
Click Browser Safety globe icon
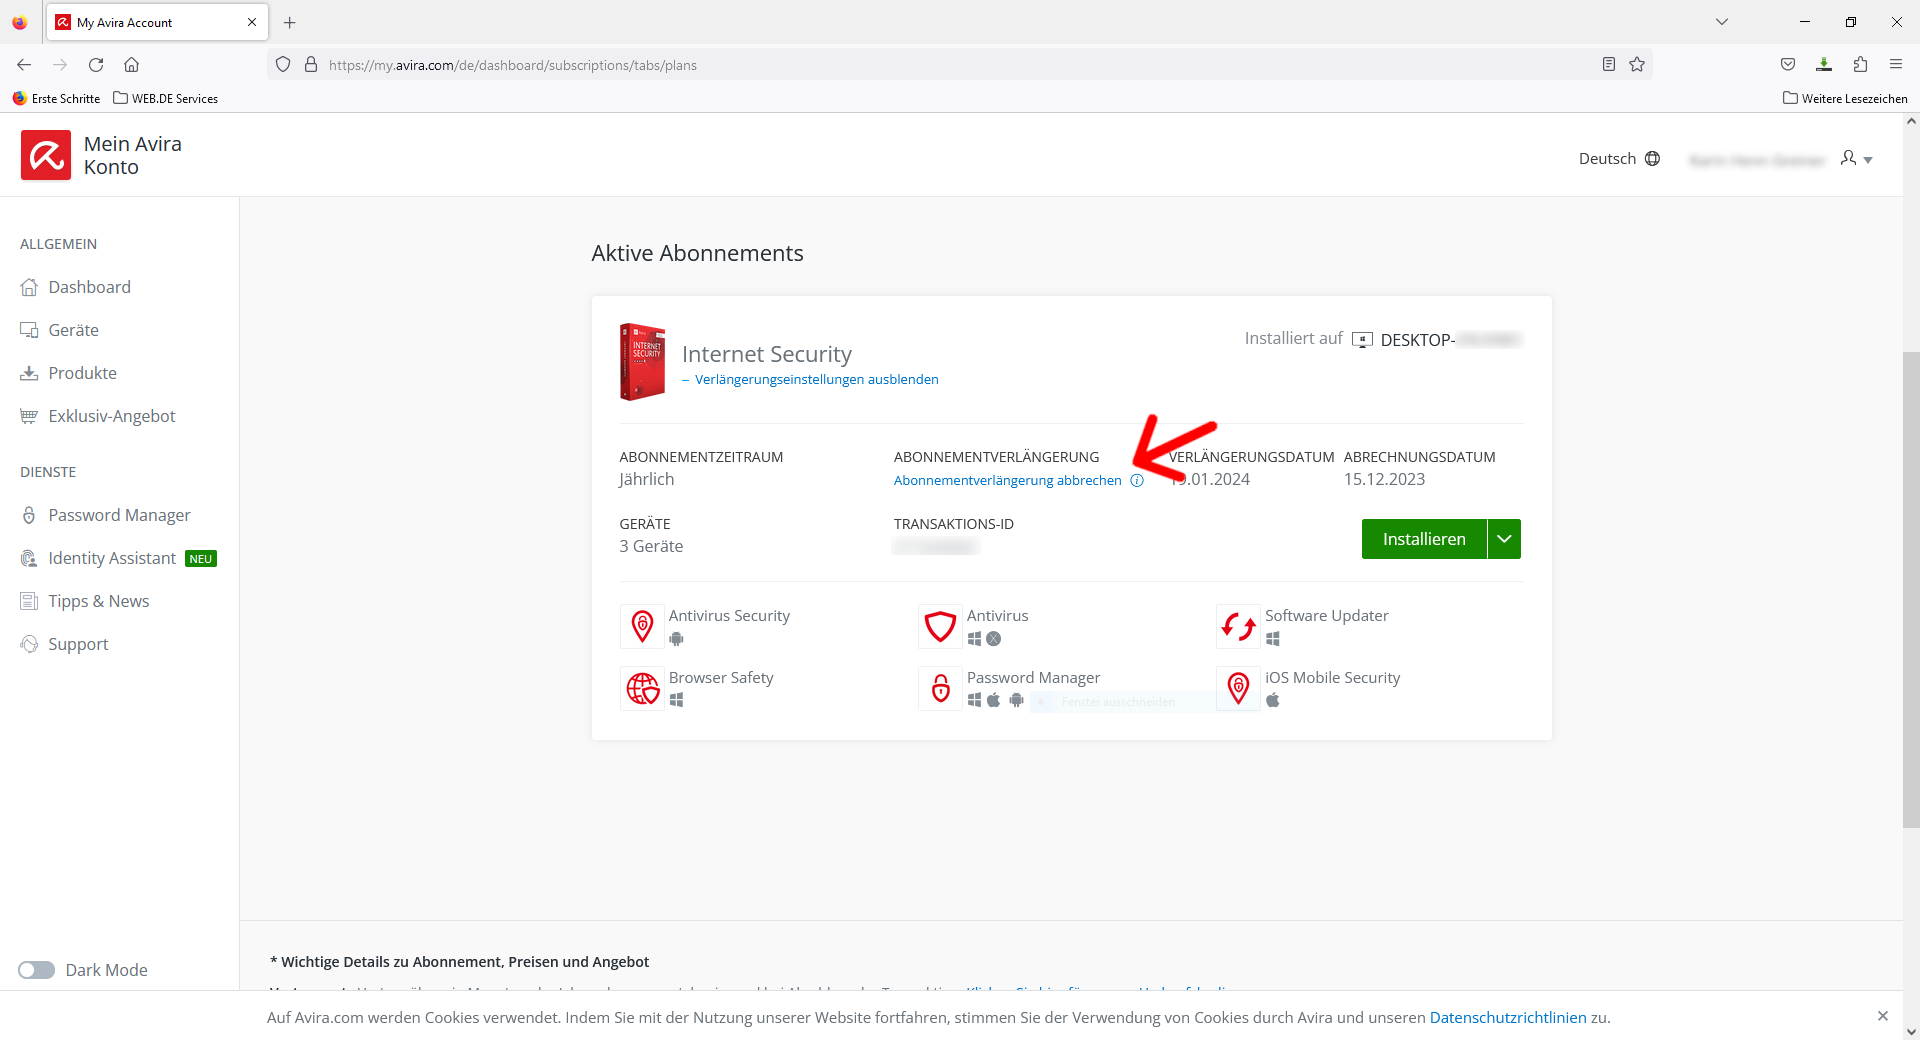642,689
